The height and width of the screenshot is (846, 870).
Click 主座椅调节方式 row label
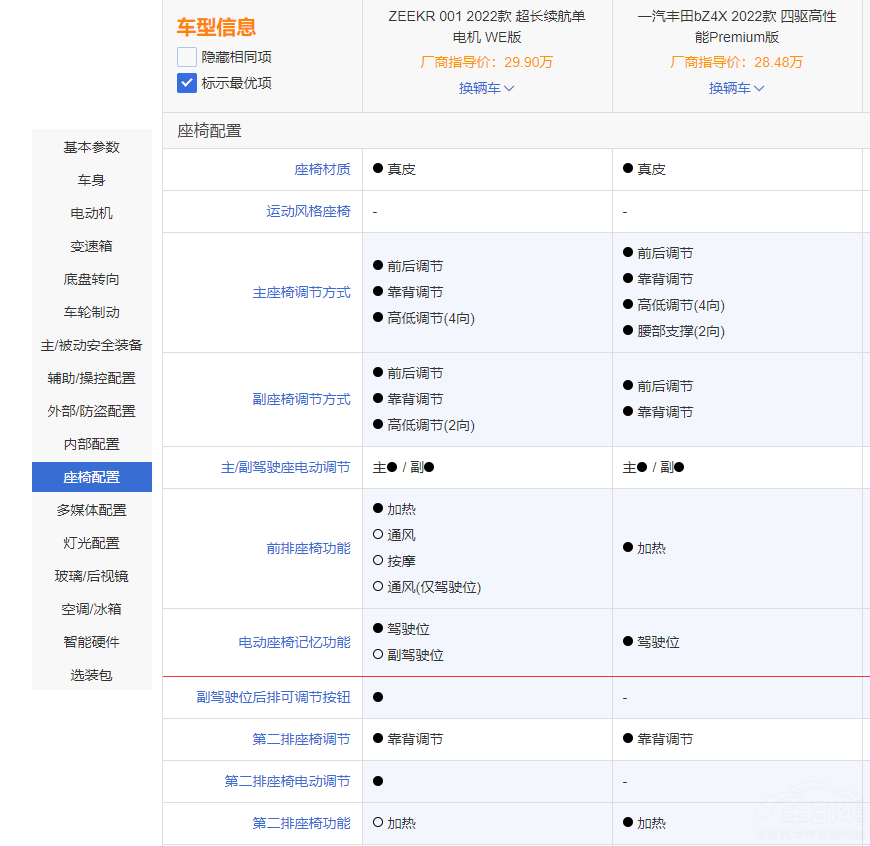click(301, 293)
